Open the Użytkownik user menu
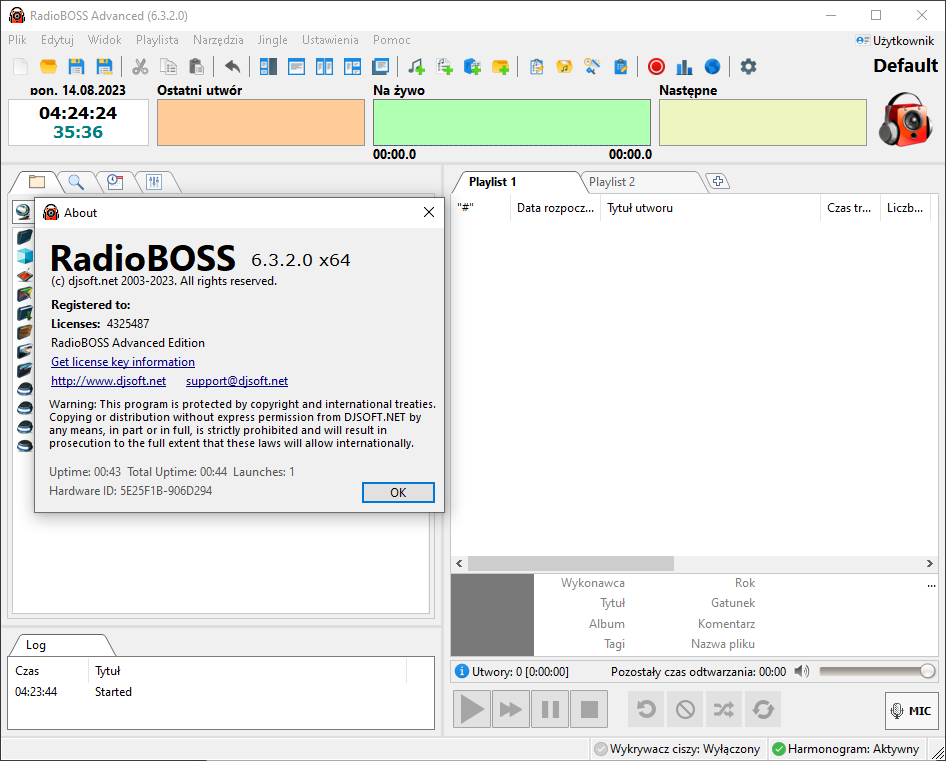The image size is (946, 761). coord(895,40)
